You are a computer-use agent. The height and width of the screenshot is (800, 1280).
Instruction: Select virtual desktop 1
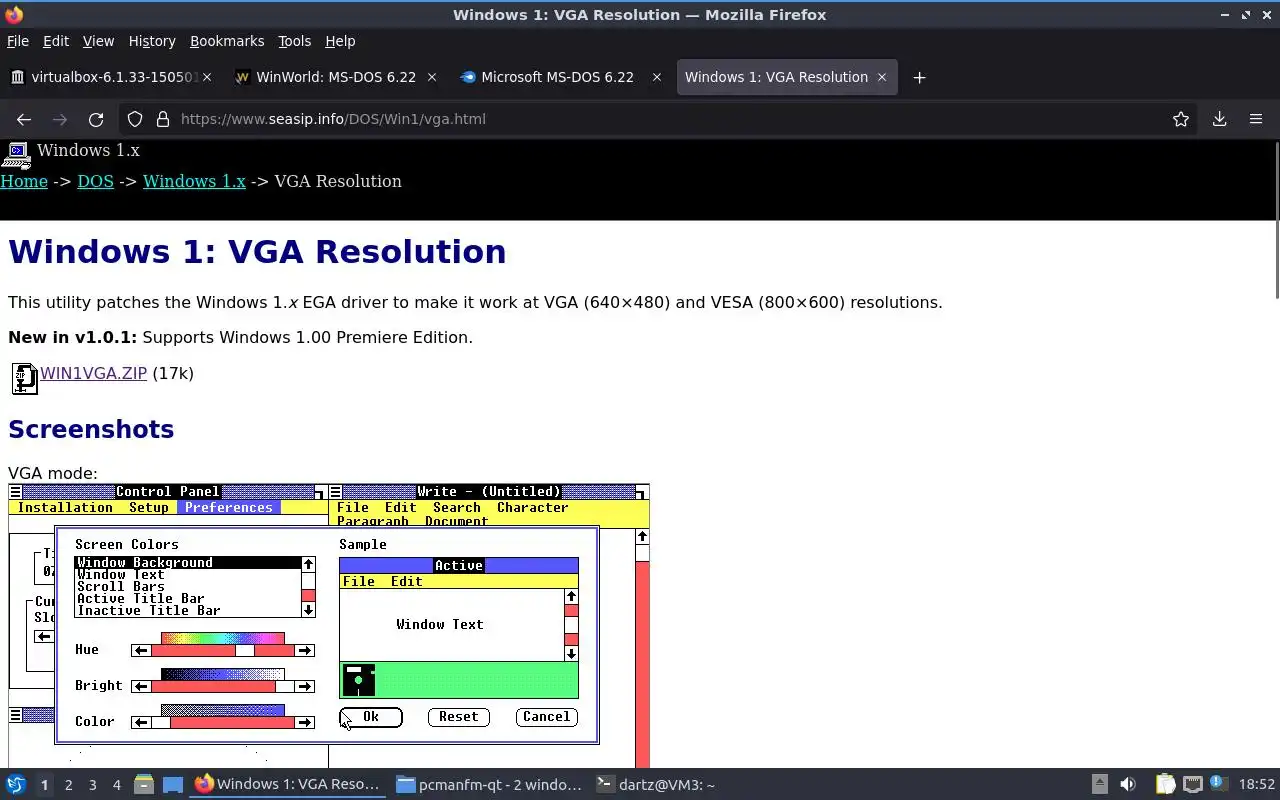point(44,785)
